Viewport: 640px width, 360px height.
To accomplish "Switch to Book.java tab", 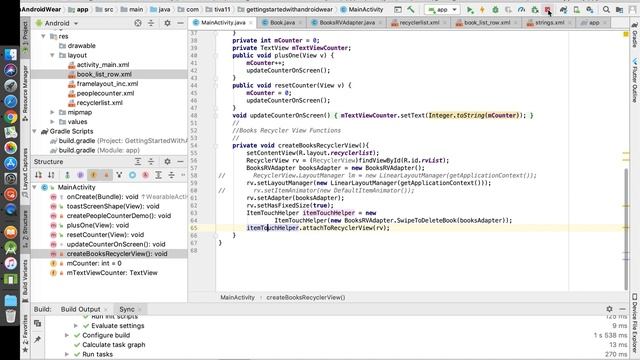I will click(282, 22).
